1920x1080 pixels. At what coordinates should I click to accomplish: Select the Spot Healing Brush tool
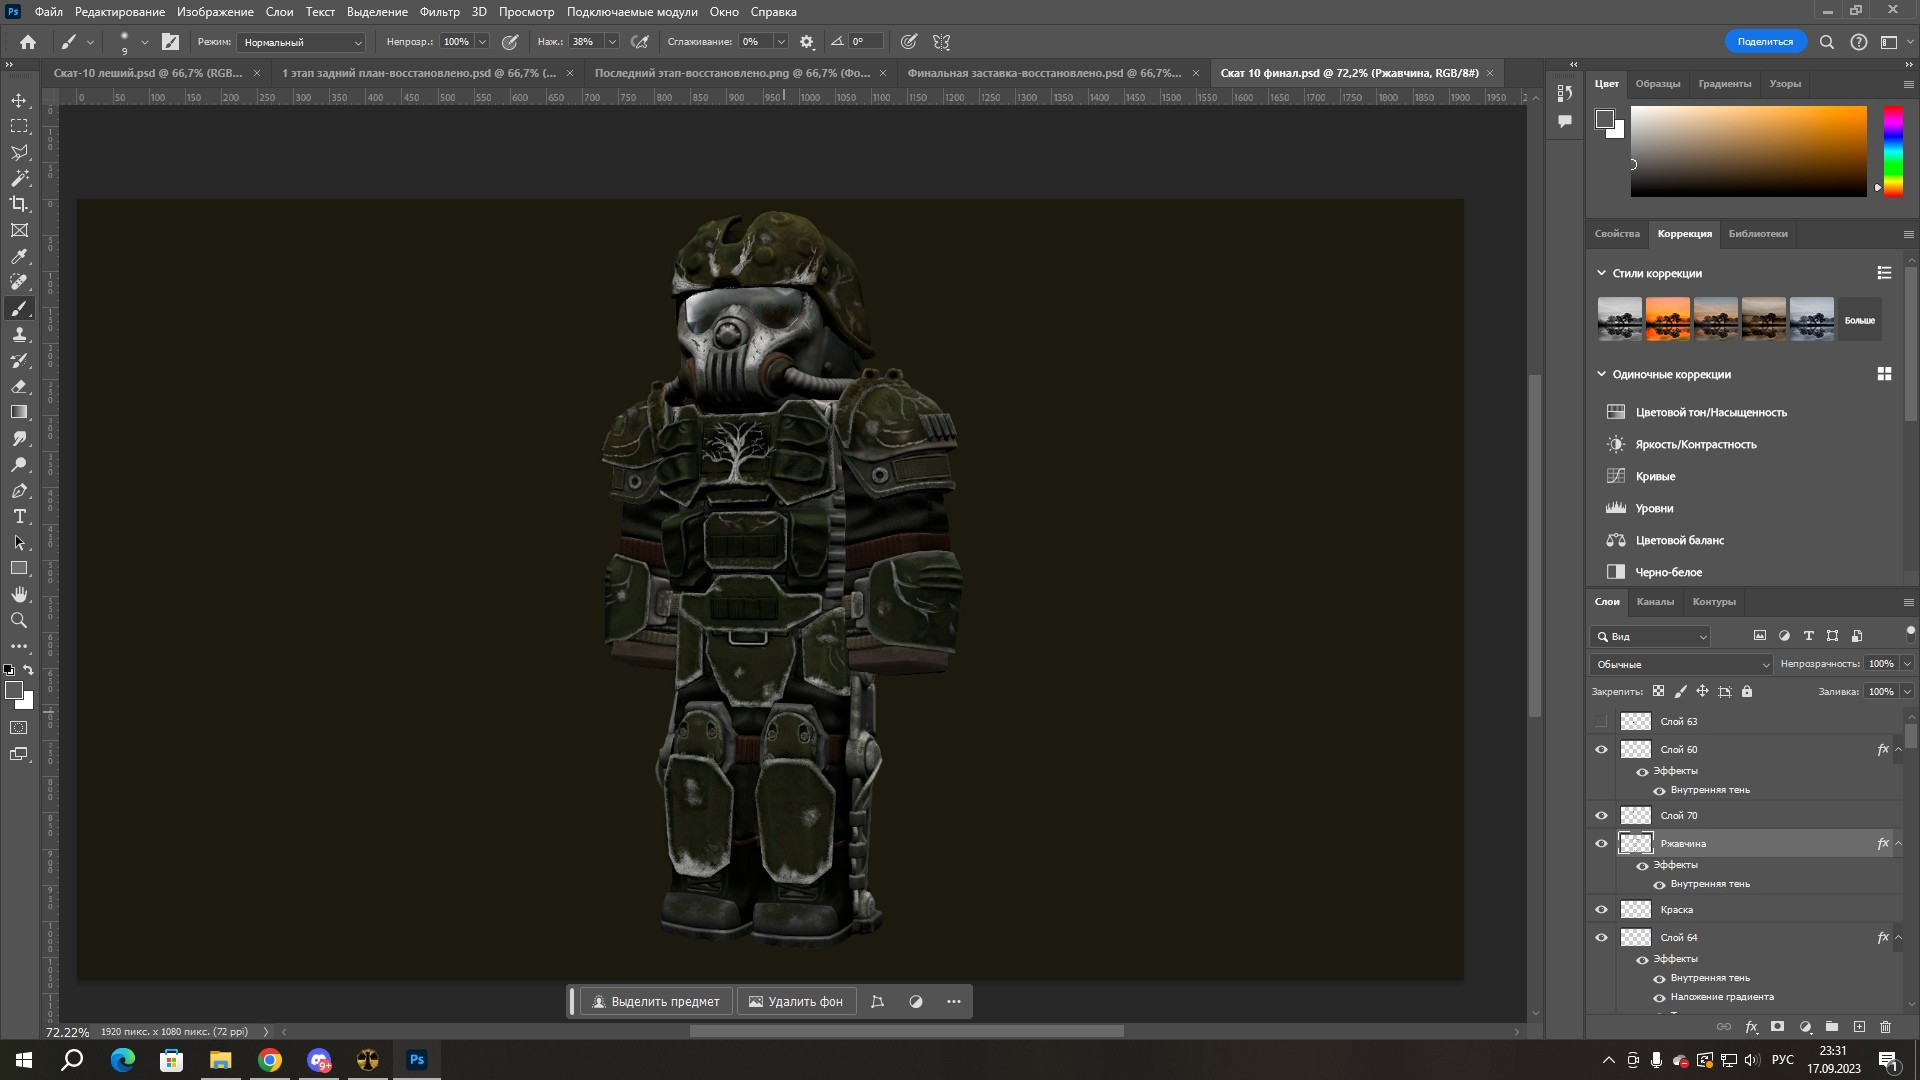tap(19, 282)
